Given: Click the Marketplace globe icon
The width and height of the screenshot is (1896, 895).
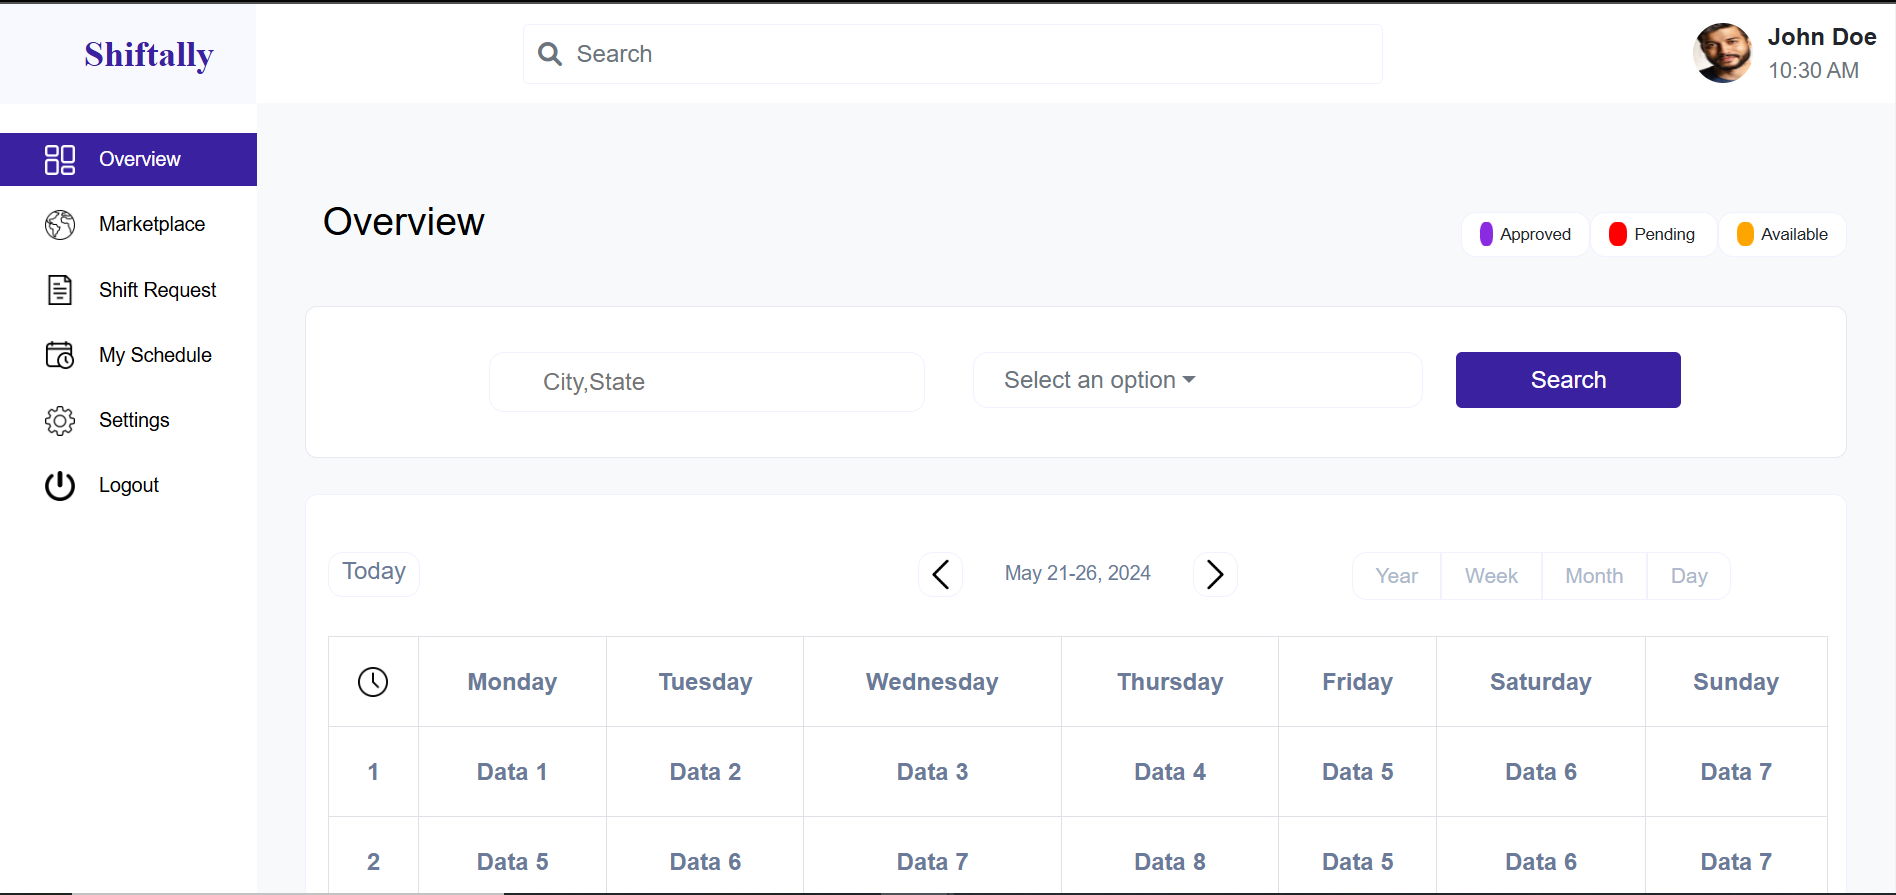Looking at the screenshot, I should (x=60, y=225).
